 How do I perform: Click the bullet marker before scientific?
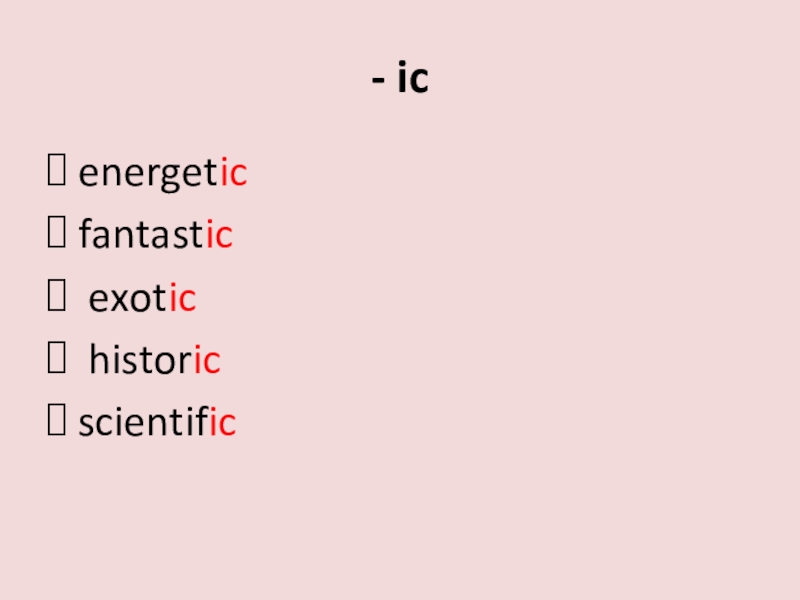tap(59, 423)
